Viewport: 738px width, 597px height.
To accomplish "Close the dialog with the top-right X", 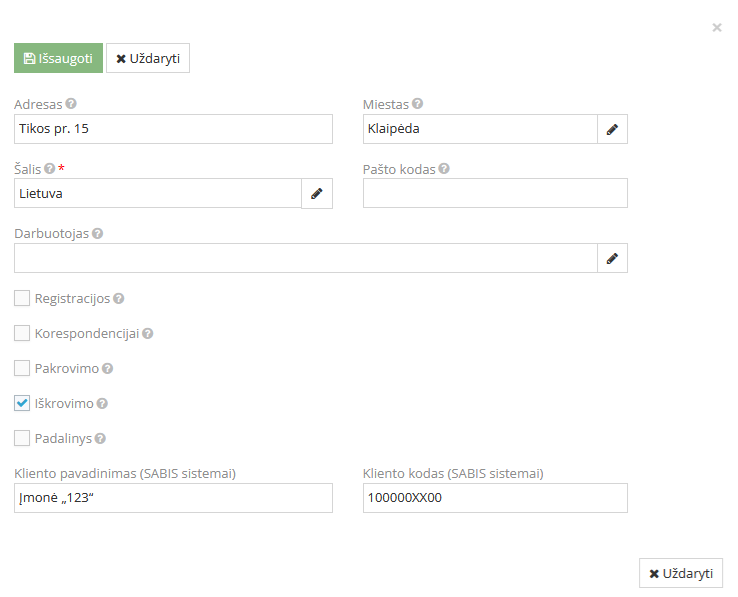I will point(717,28).
